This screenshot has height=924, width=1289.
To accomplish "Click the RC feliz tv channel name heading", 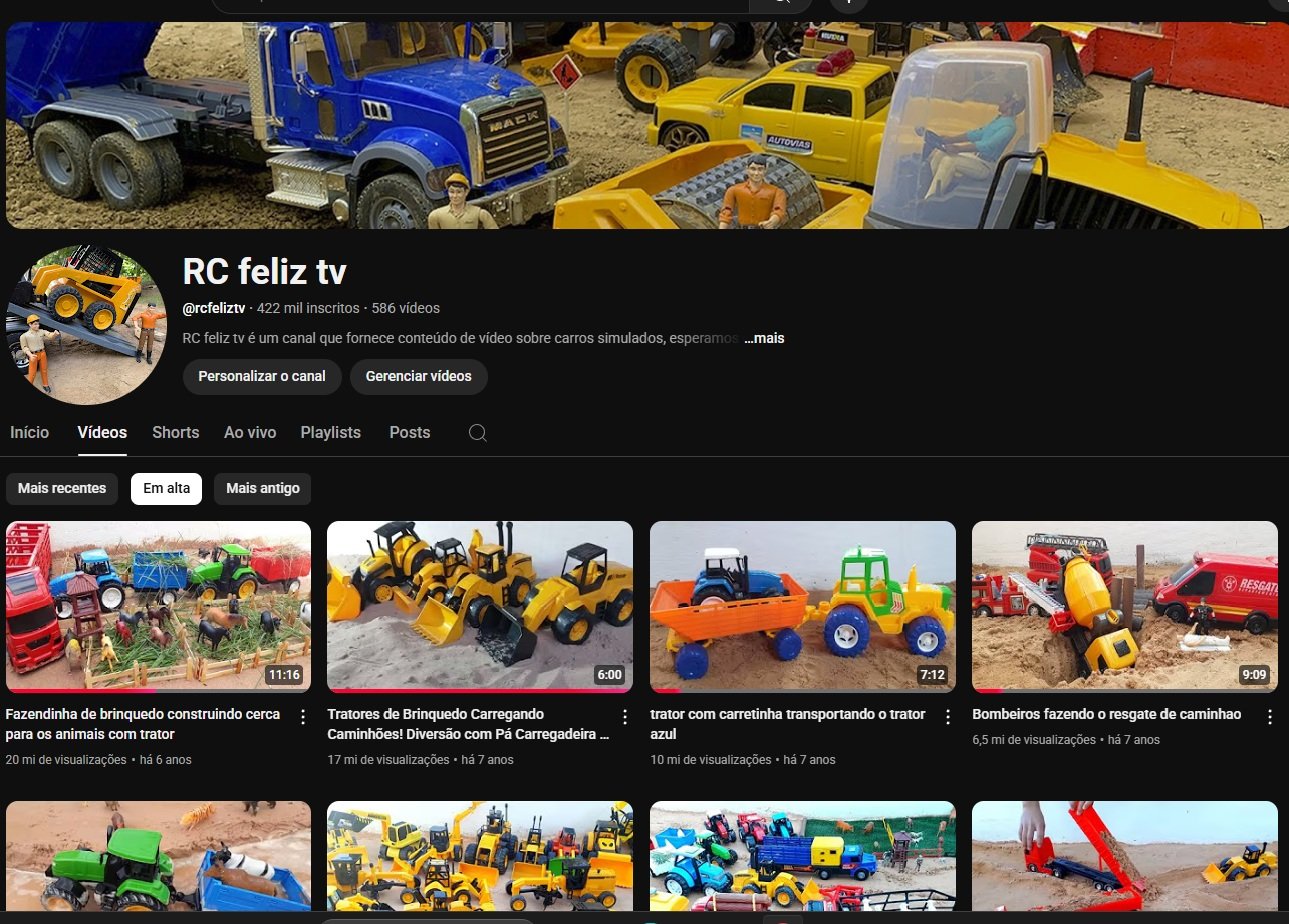I will [x=265, y=271].
